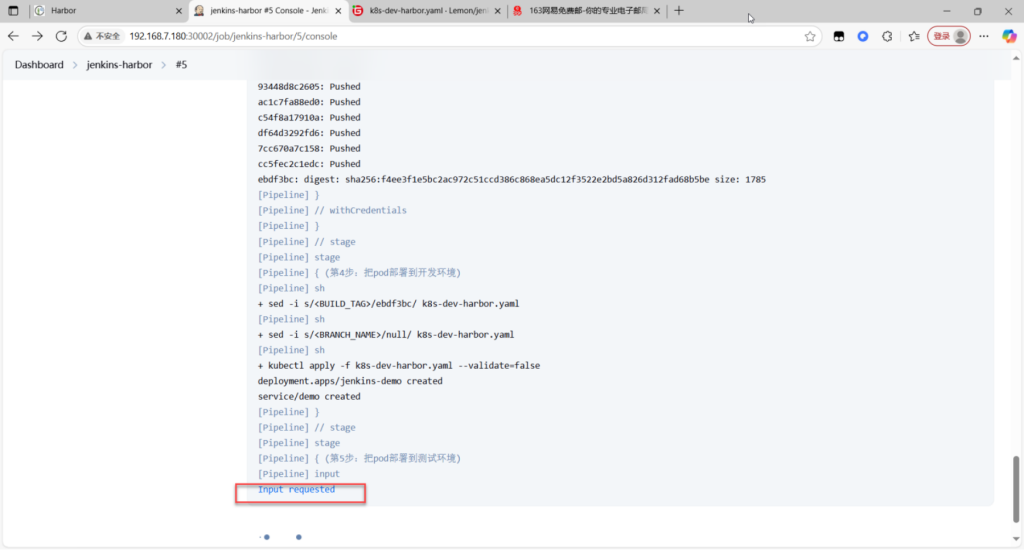Click the browser back arrow

(13, 36)
